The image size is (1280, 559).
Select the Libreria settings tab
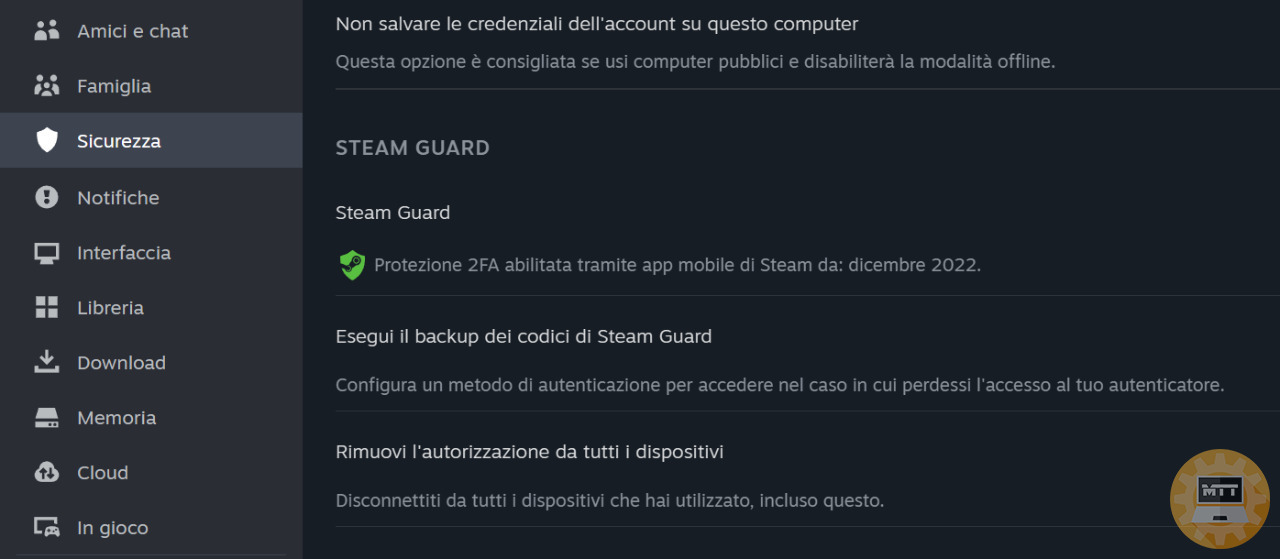pyautogui.click(x=151, y=308)
